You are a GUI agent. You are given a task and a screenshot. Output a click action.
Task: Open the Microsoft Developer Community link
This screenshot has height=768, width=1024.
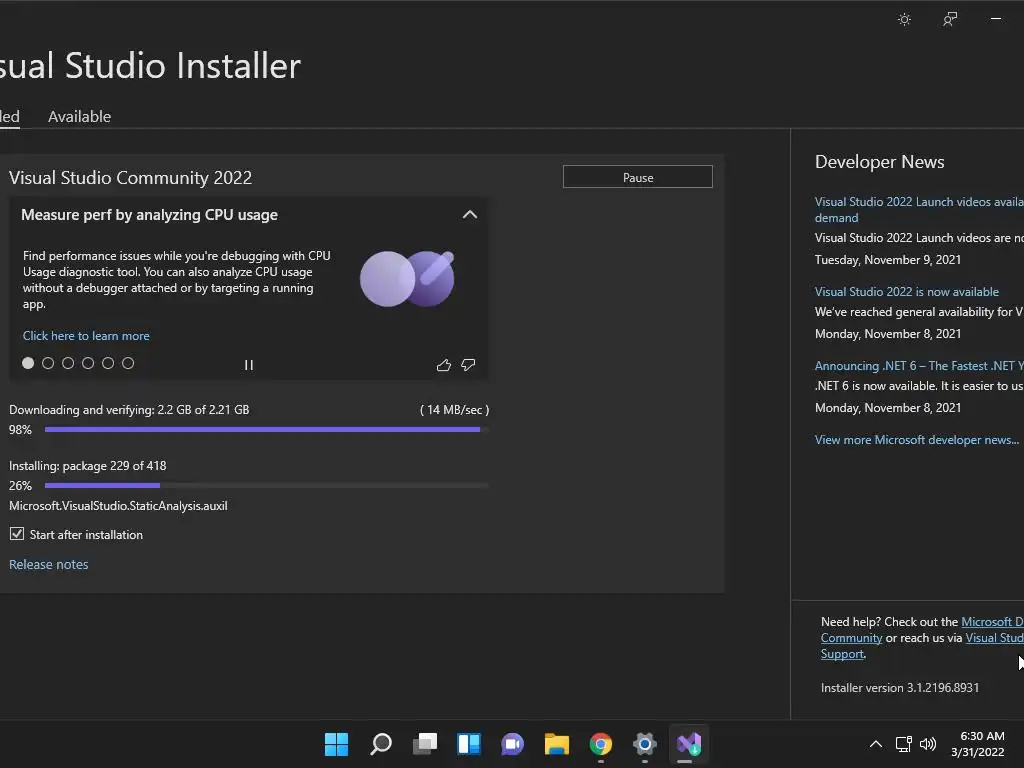point(992,622)
